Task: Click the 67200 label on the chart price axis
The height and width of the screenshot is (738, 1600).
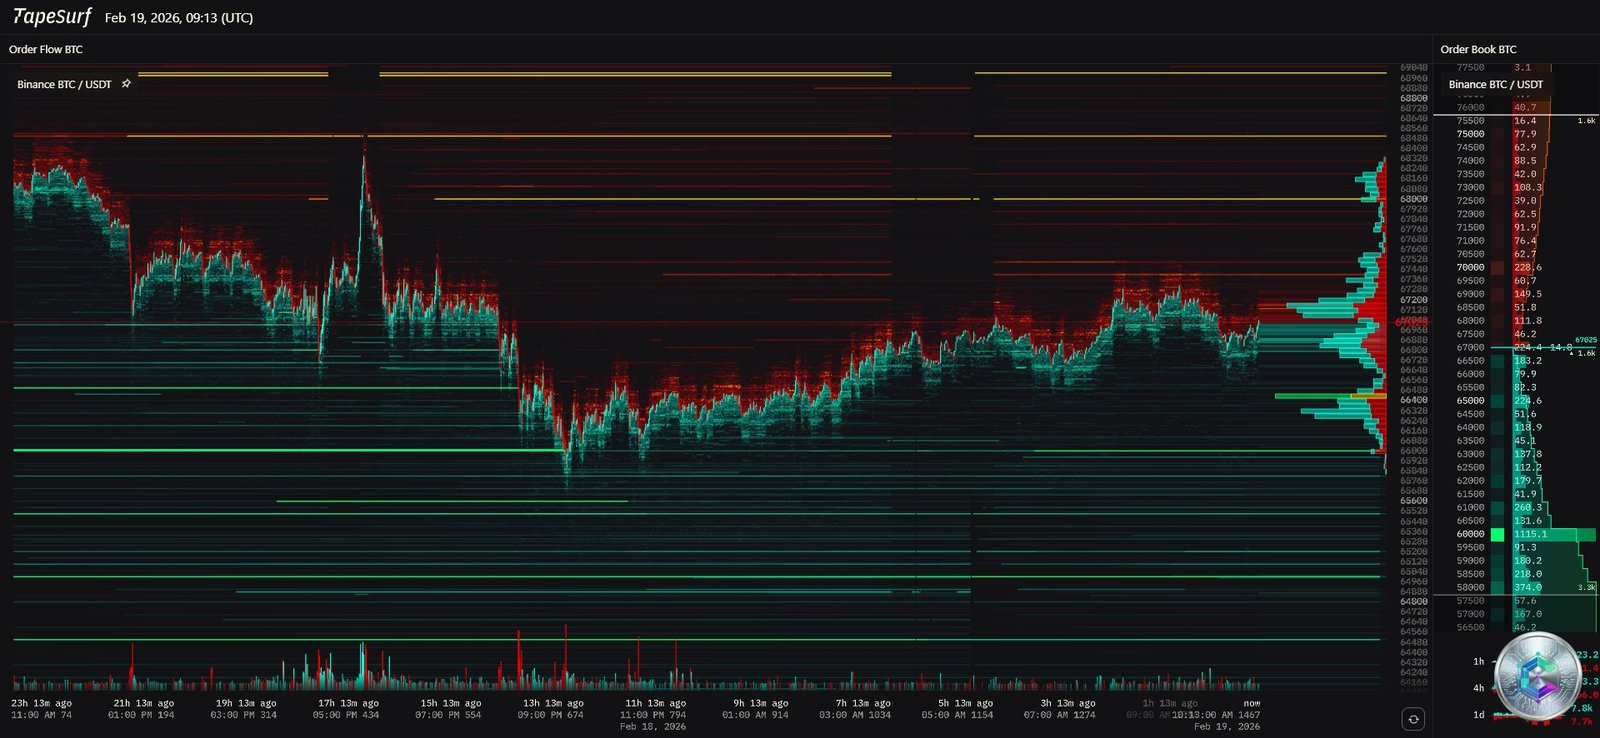Action: (x=1414, y=300)
